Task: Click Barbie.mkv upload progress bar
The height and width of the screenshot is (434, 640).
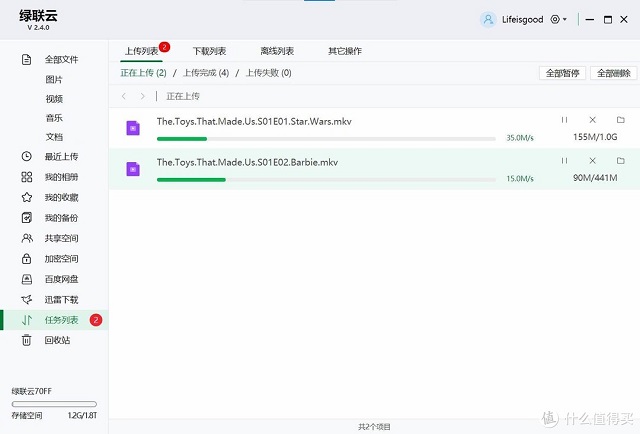Action: (326, 180)
